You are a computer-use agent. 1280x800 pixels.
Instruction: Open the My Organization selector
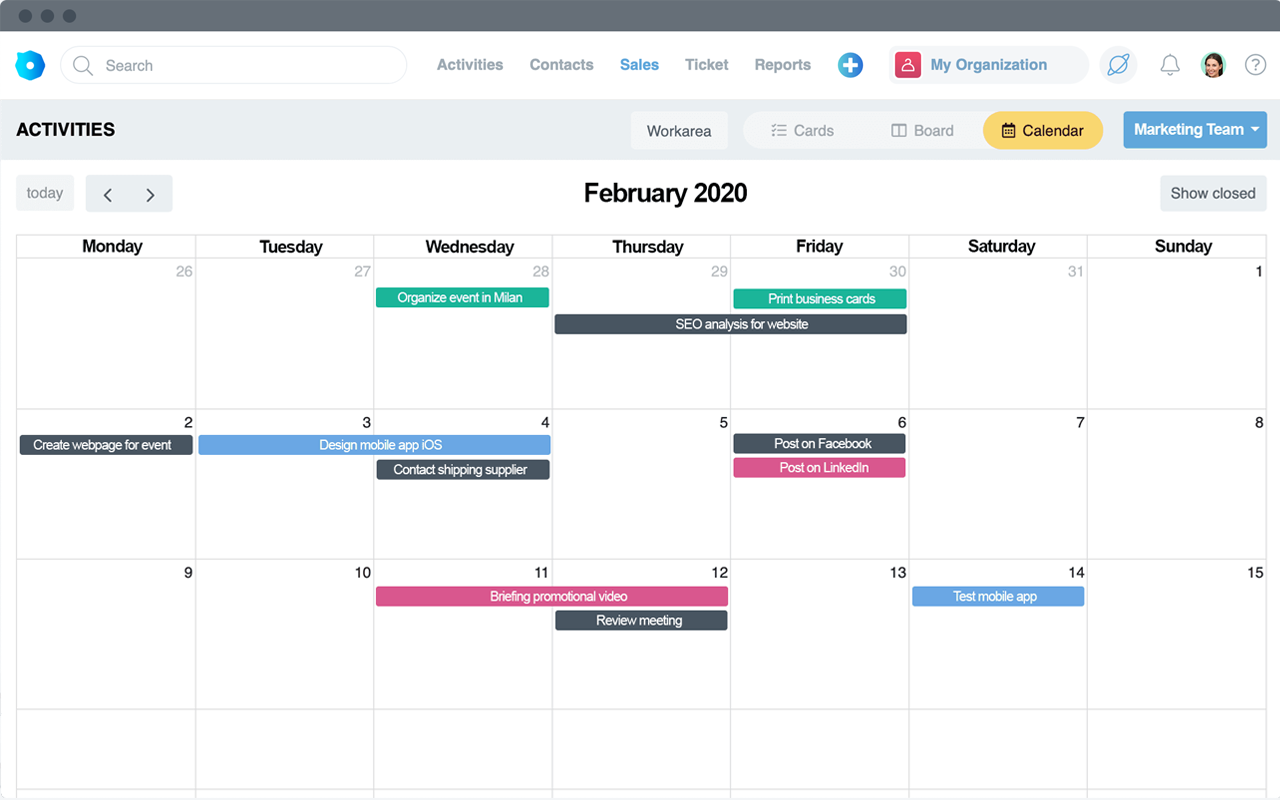coord(988,65)
